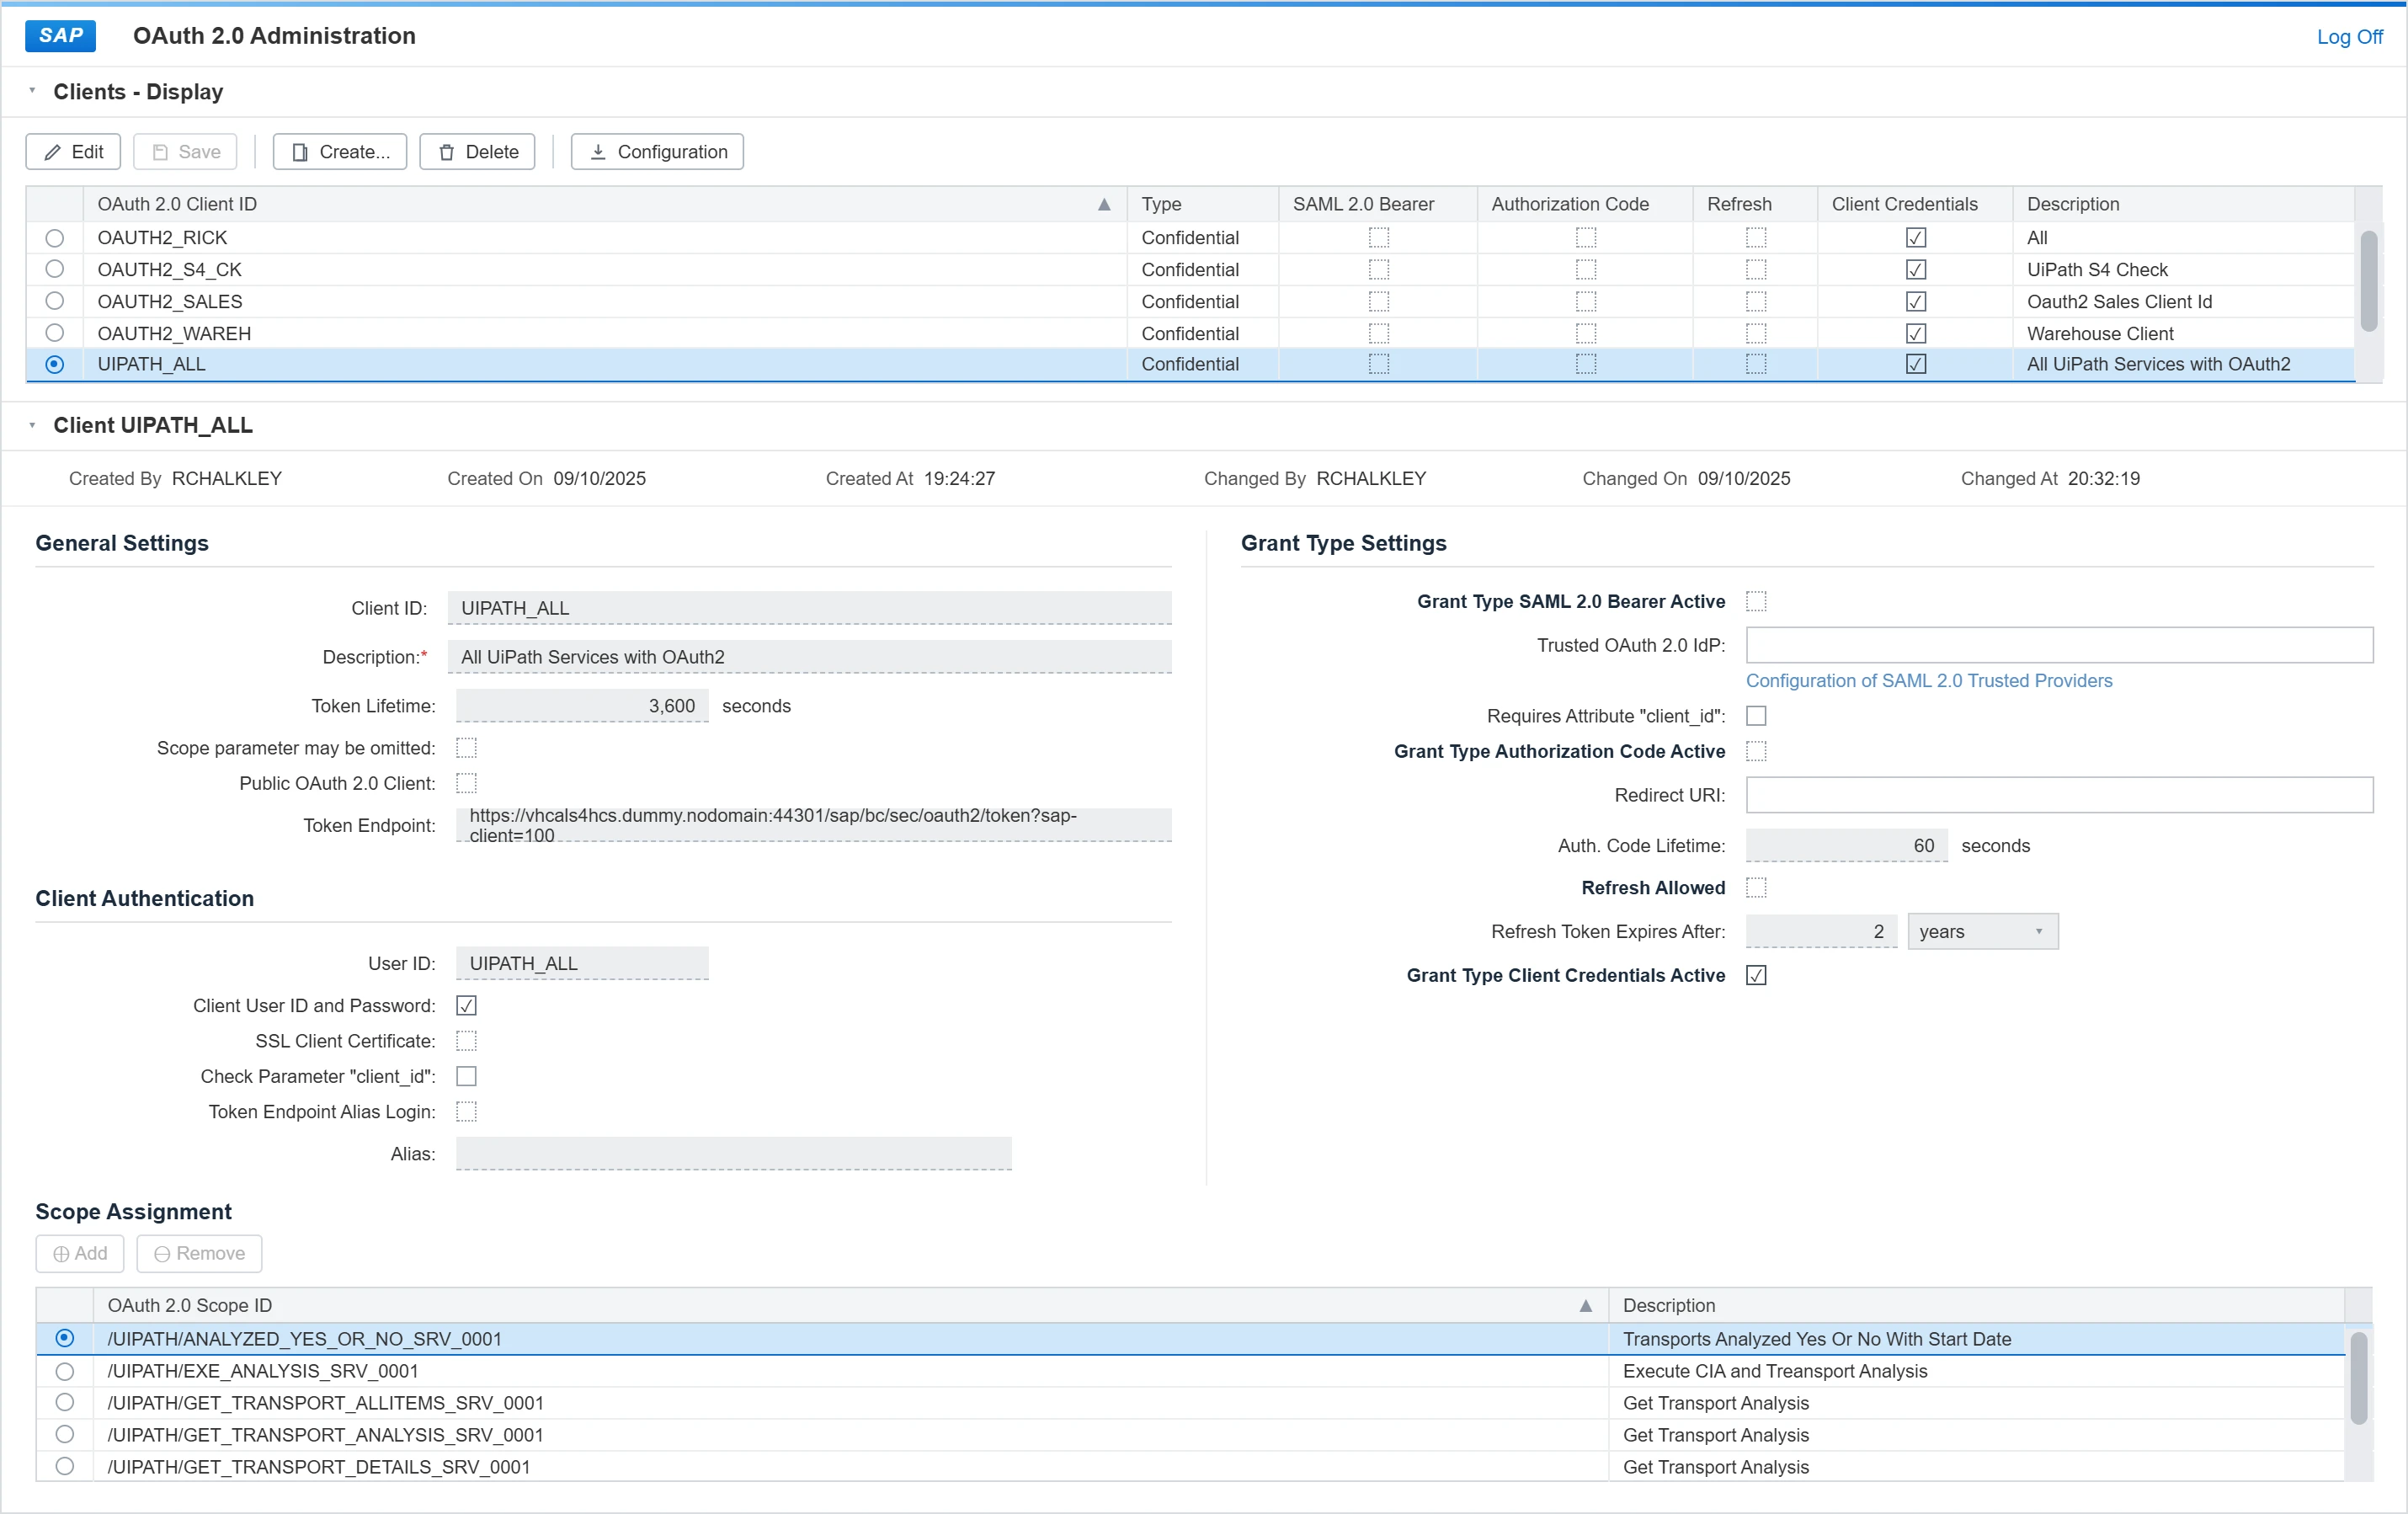Screen dimensions: 2408x1514
Task: Click the Edit pencil button
Action: coord(73,152)
